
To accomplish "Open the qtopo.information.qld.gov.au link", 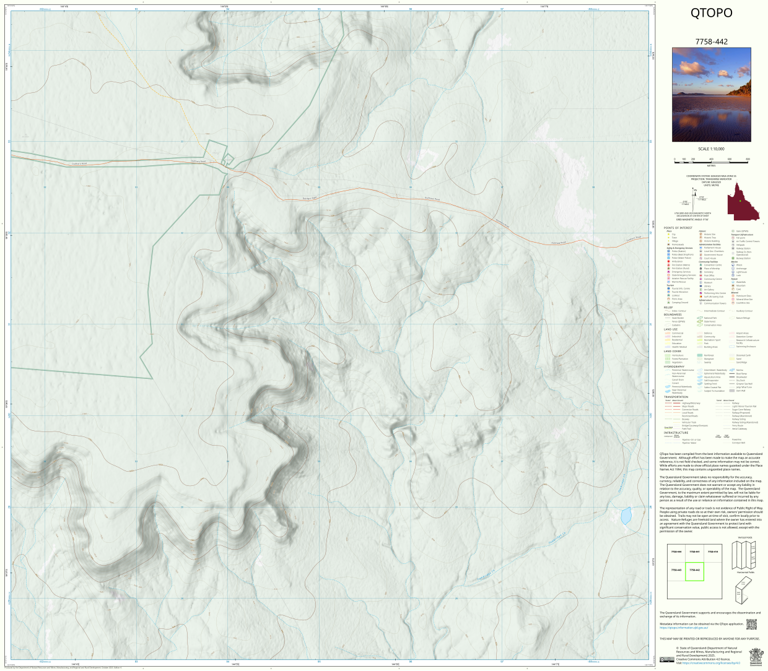I will point(683,627).
